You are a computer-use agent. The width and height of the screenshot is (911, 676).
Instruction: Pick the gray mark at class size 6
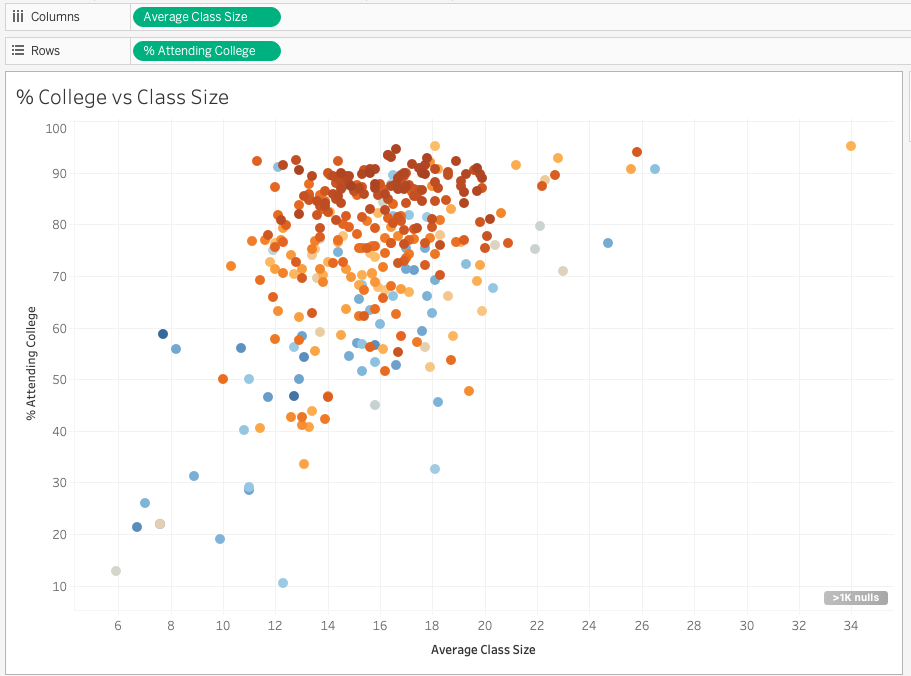tap(116, 571)
